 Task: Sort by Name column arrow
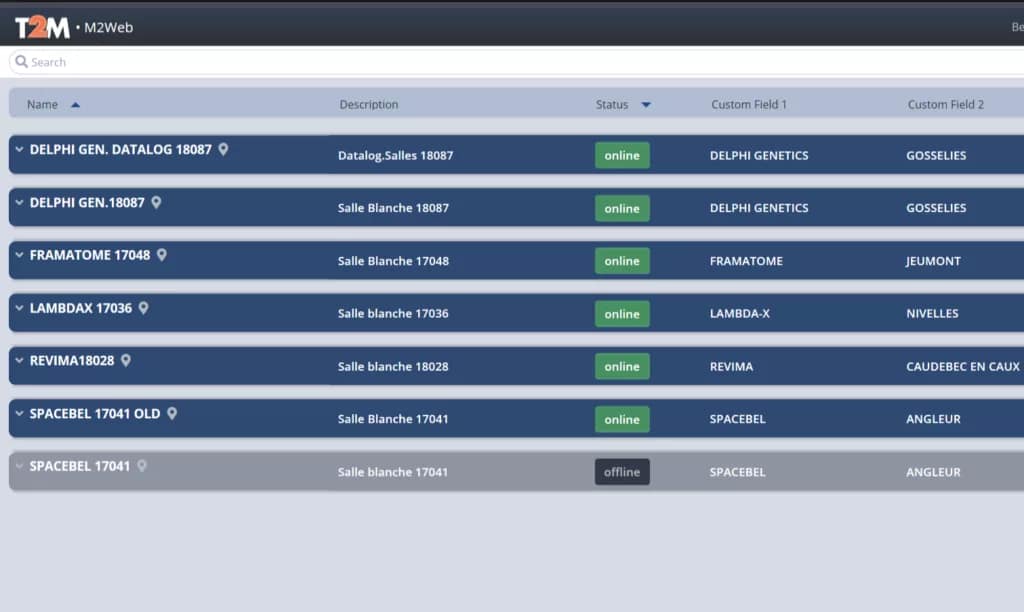click(x=76, y=105)
